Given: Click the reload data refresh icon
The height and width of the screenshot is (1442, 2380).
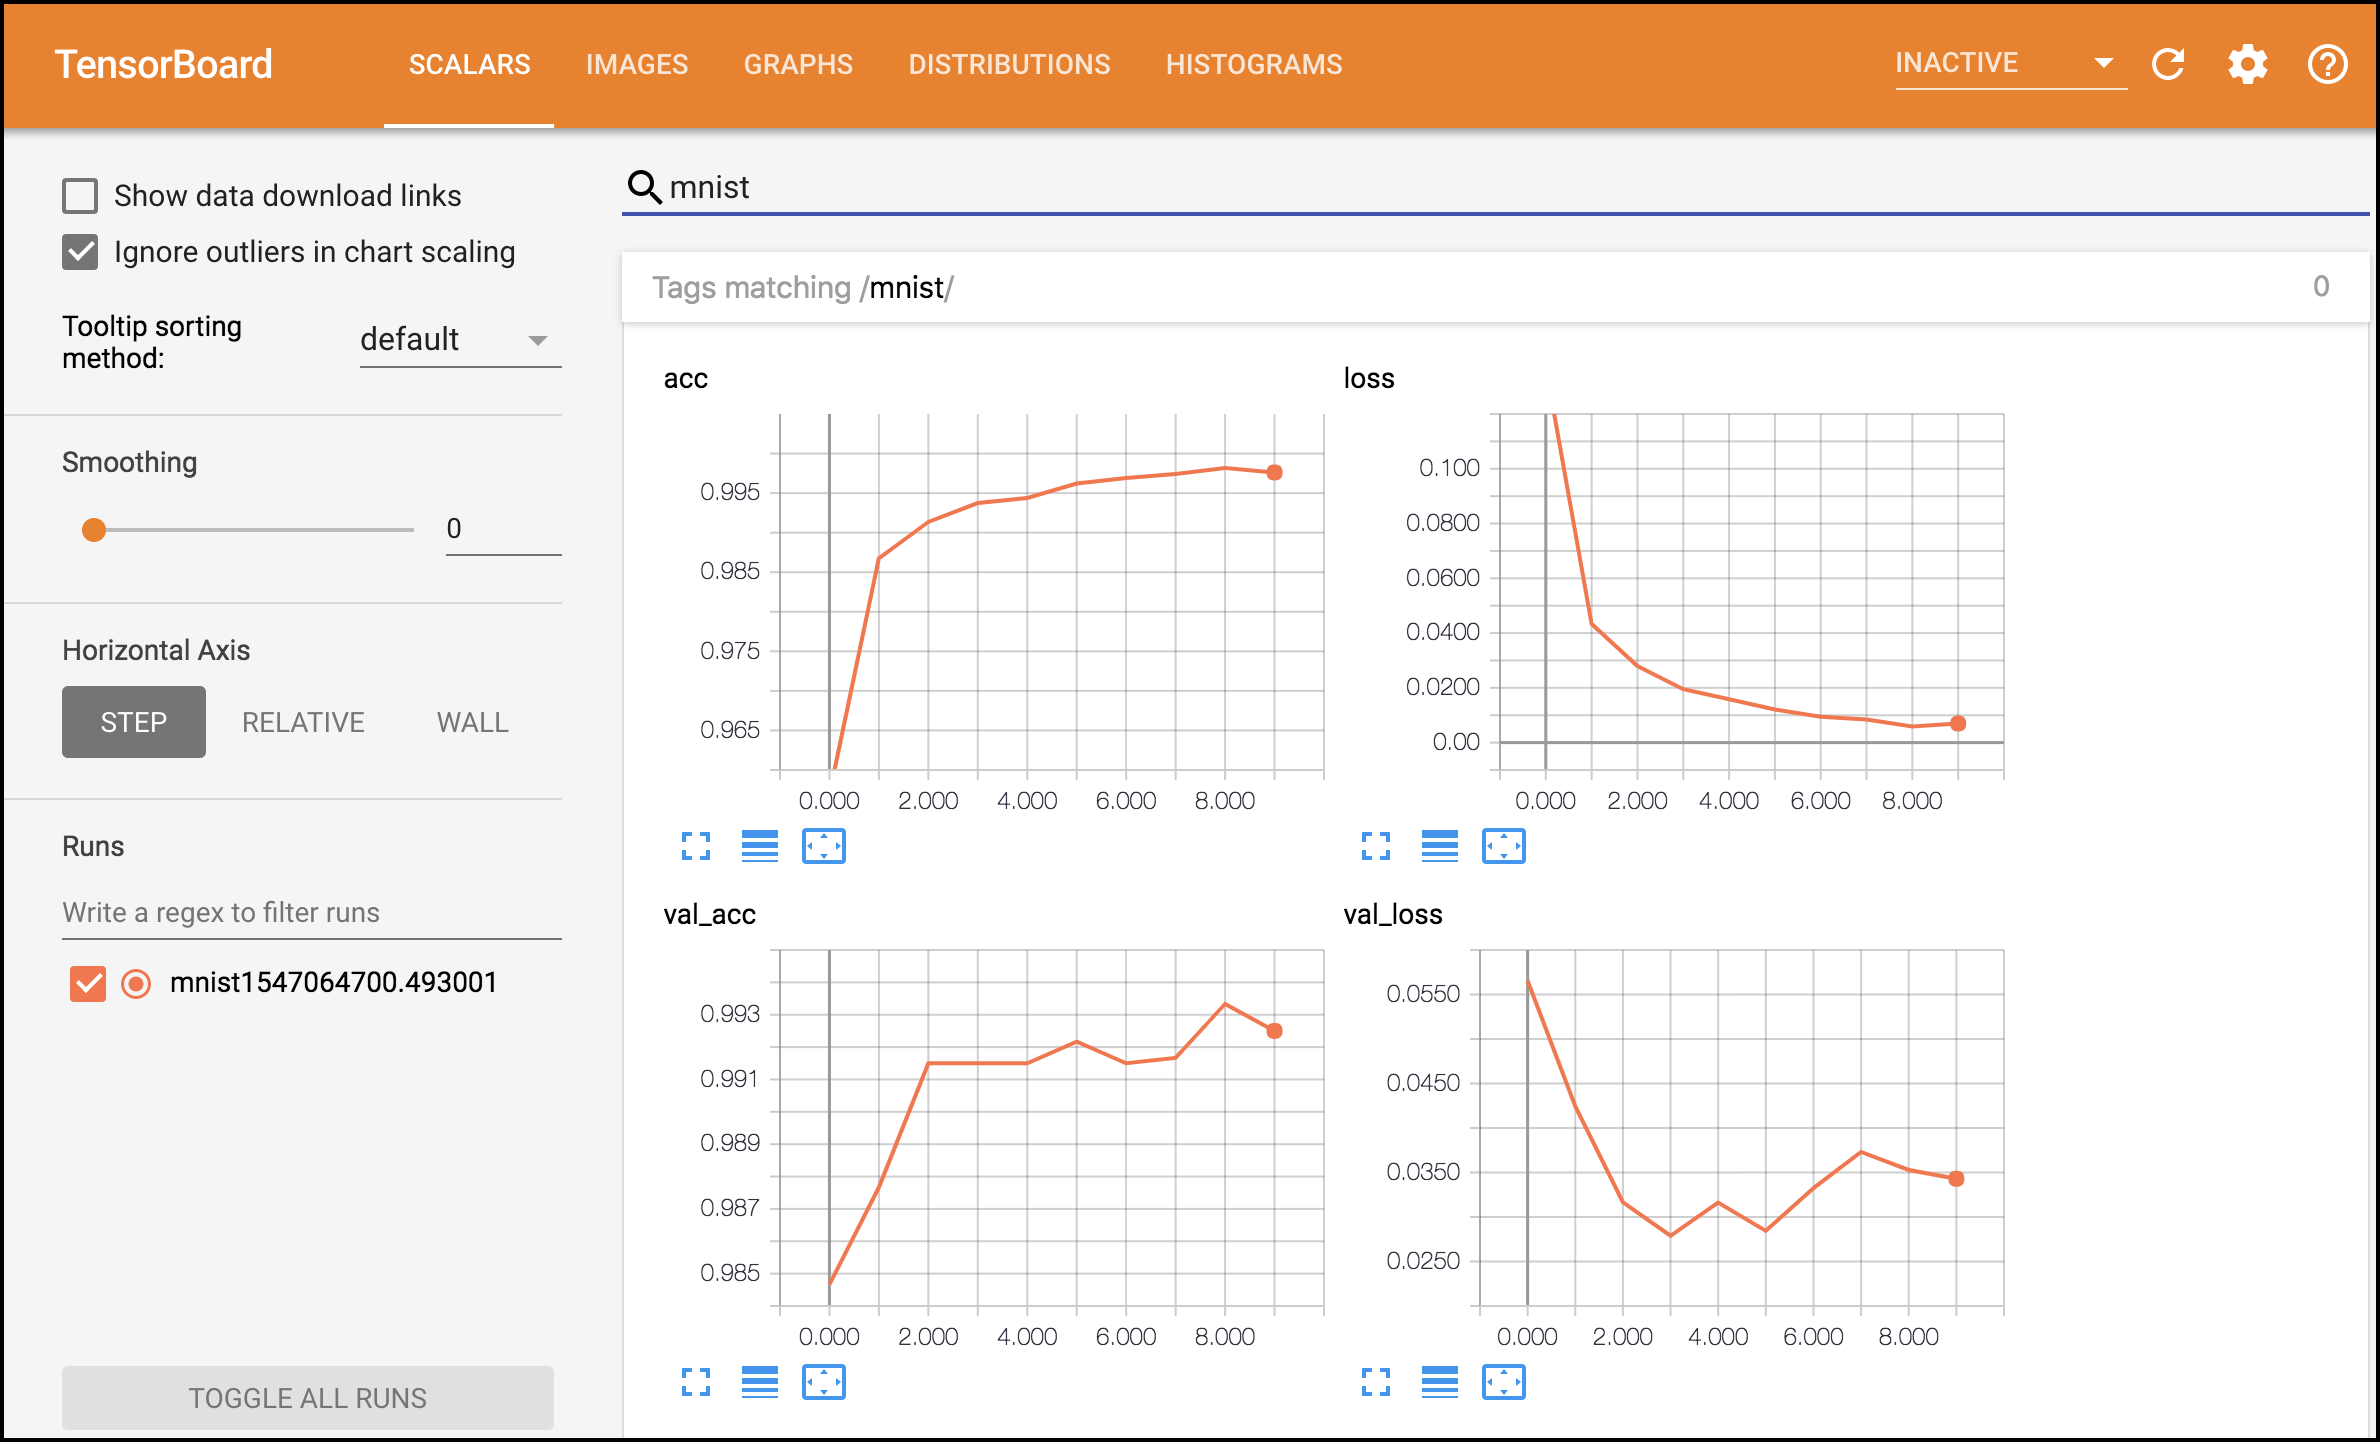Looking at the screenshot, I should [2167, 65].
